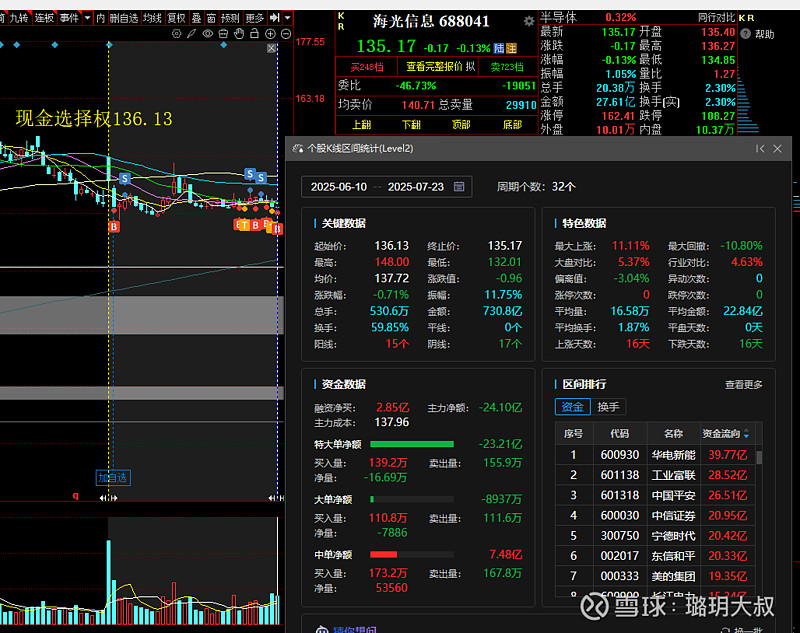The width and height of the screenshot is (800, 633).
Task: Toggle 均线 moving averages in toolbar
Action: (x=152, y=18)
